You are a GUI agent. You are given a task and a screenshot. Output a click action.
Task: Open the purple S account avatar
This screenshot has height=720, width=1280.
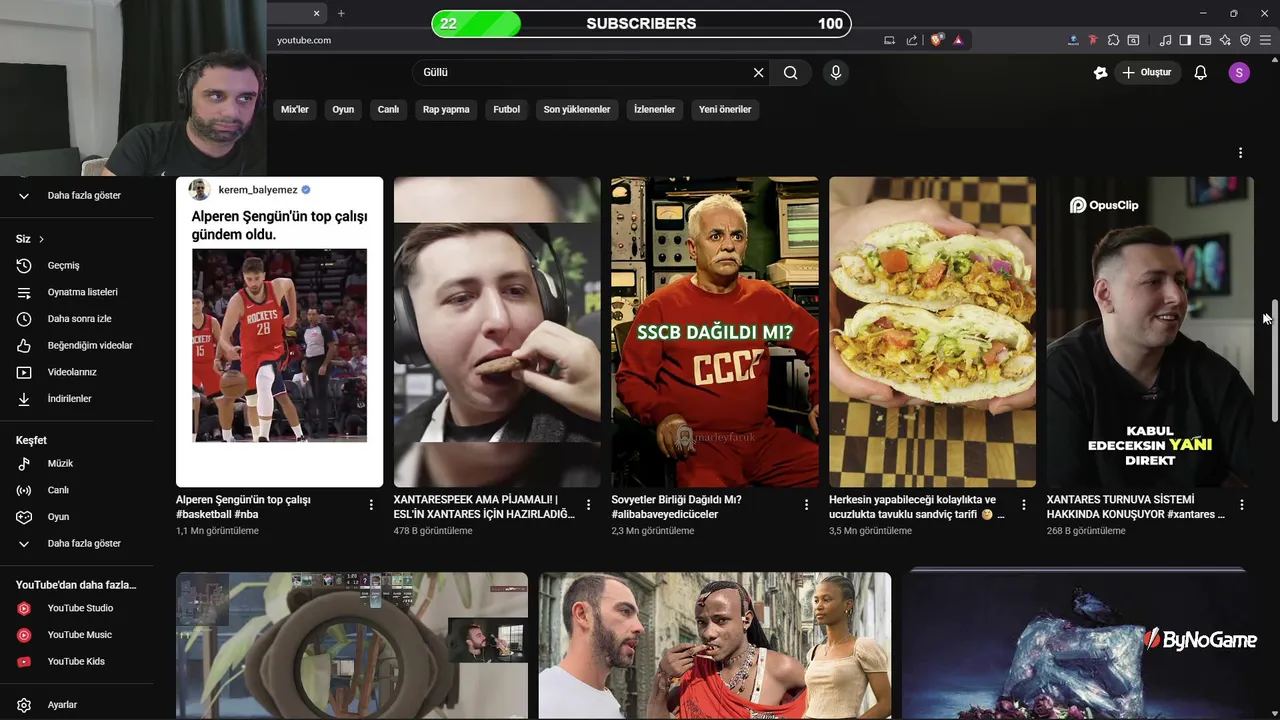pos(1239,72)
